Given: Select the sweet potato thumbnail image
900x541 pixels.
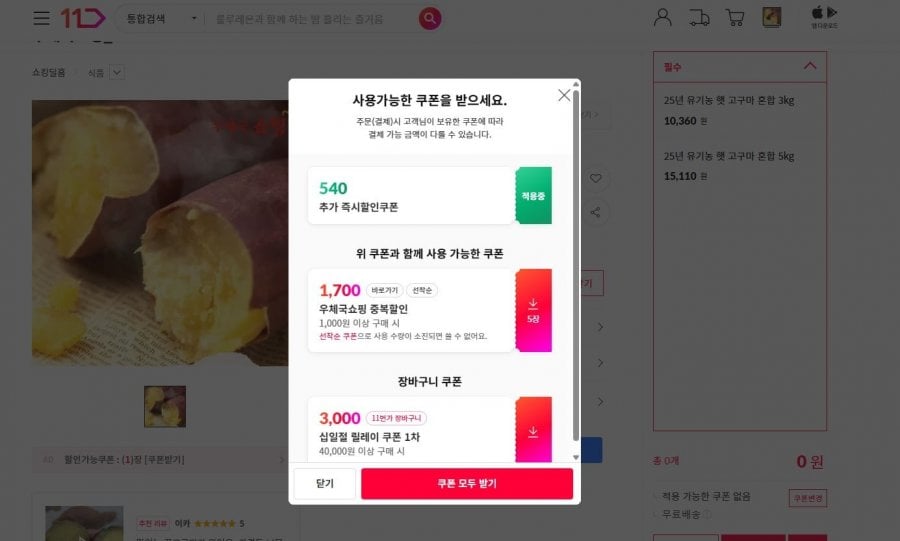Looking at the screenshot, I should coord(165,406).
